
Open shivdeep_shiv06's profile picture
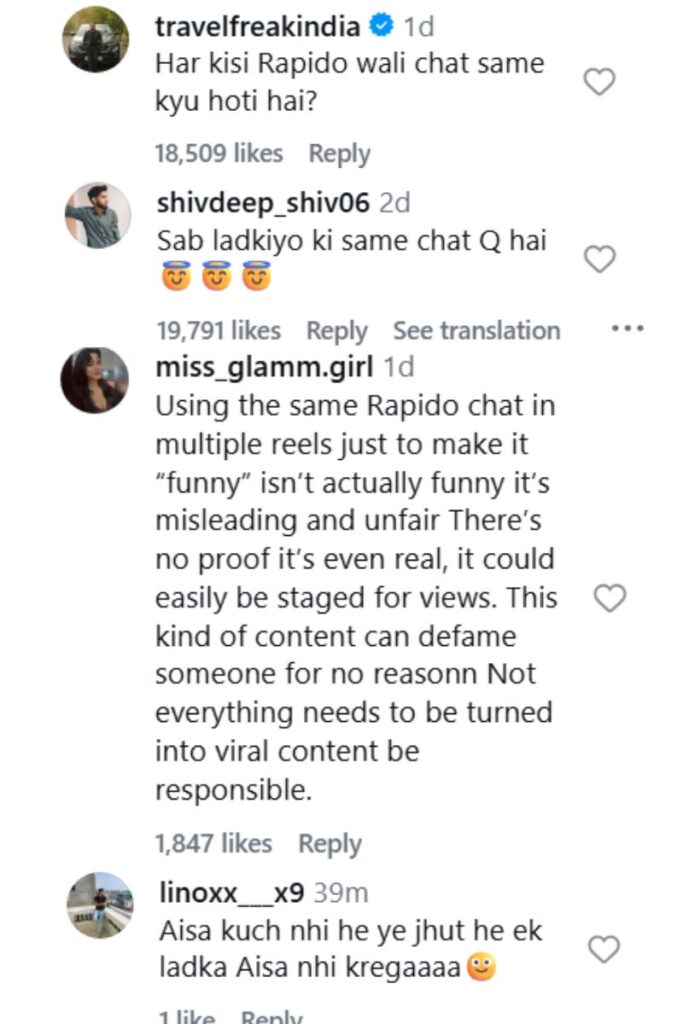pos(98,215)
